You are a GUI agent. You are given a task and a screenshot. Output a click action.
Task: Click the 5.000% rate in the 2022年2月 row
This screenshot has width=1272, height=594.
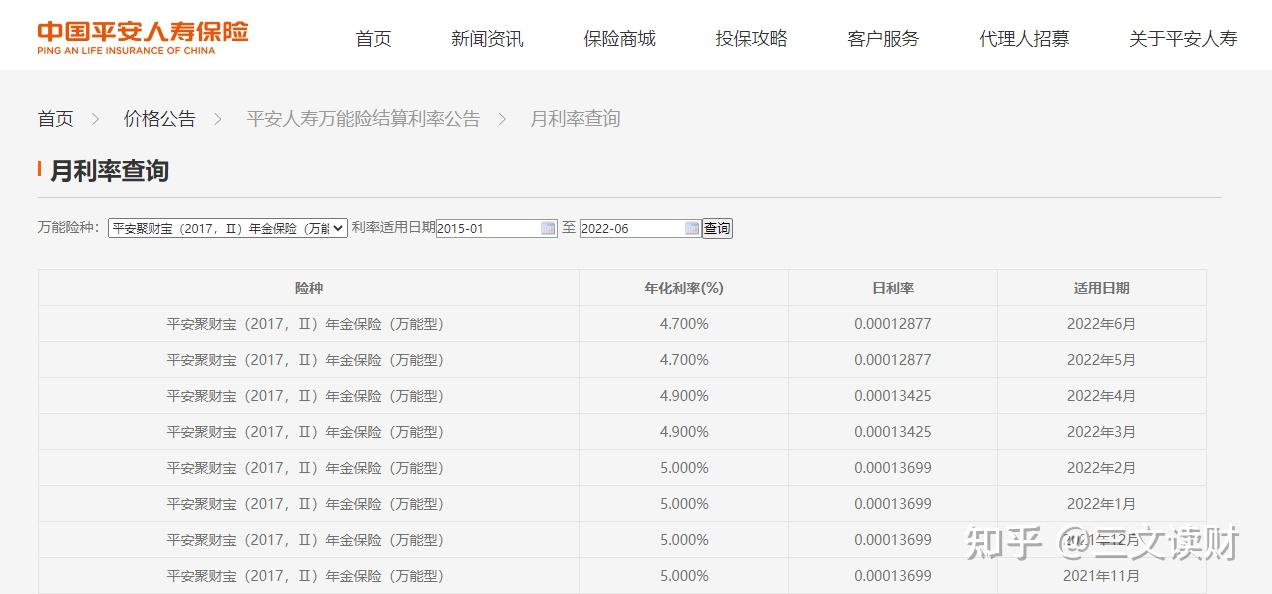(x=684, y=468)
